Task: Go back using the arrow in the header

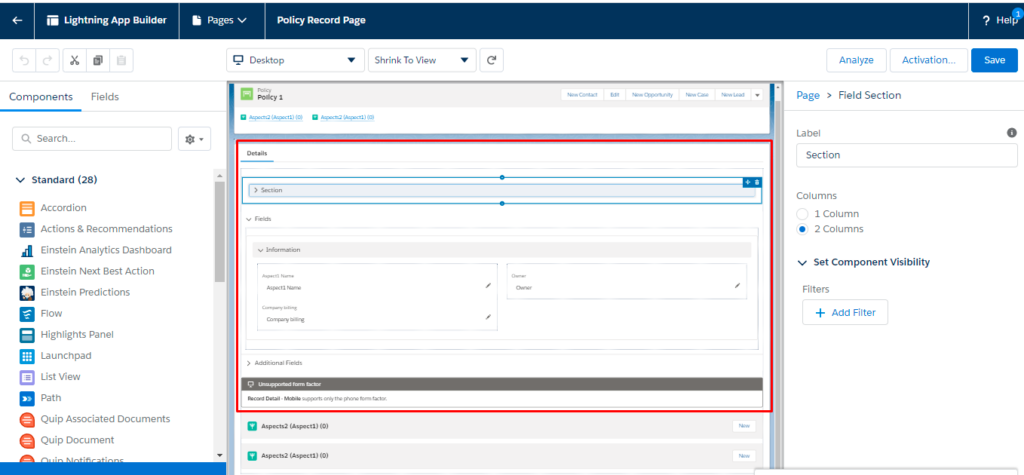Action: 17,20
